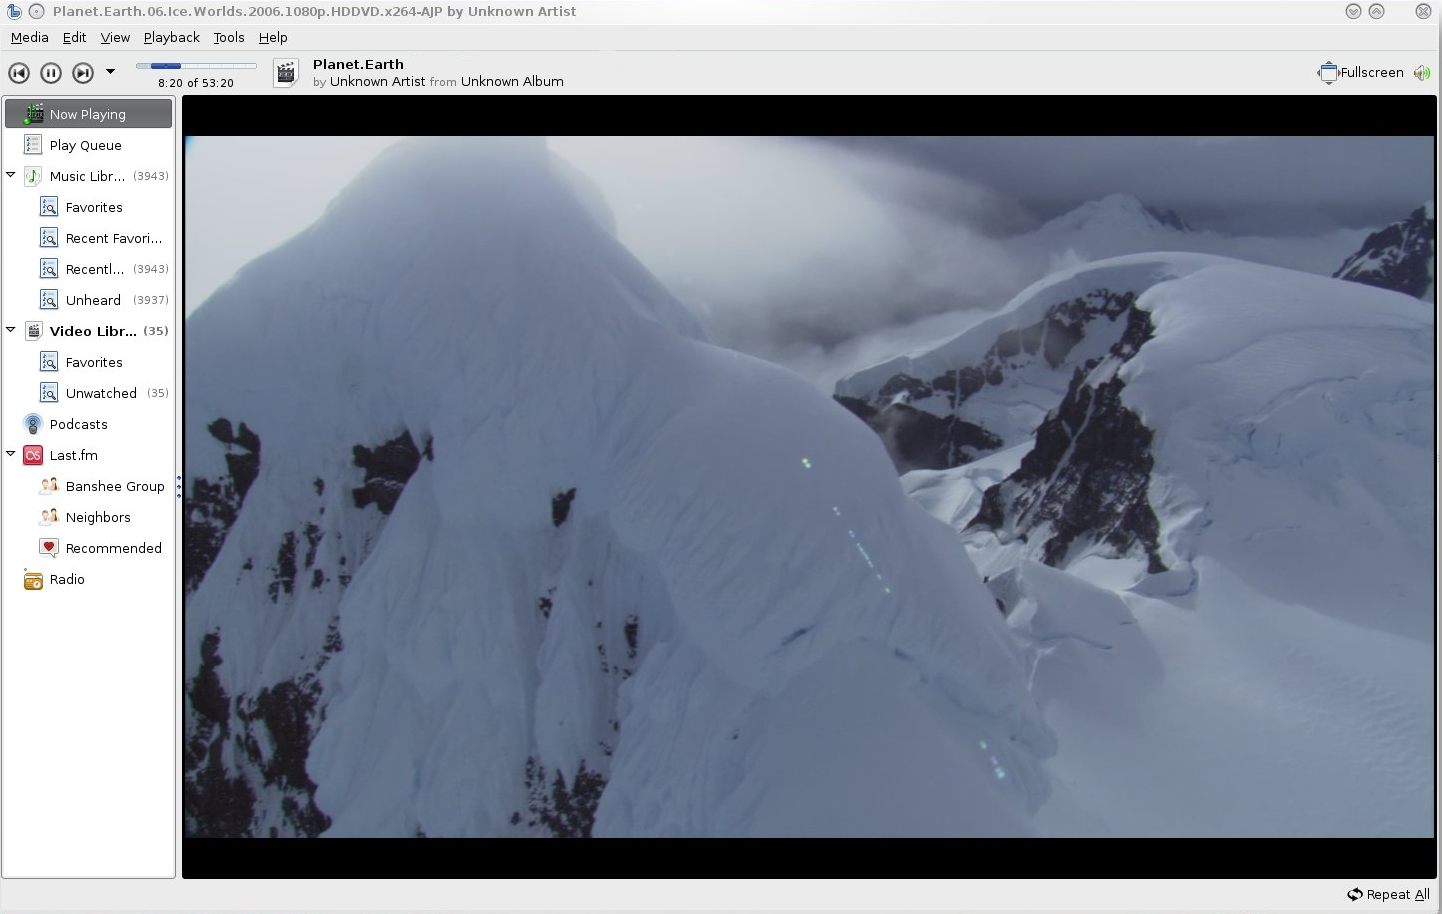This screenshot has width=1442, height=914.
Task: Open the next-button dropdown arrow
Action: (x=110, y=72)
